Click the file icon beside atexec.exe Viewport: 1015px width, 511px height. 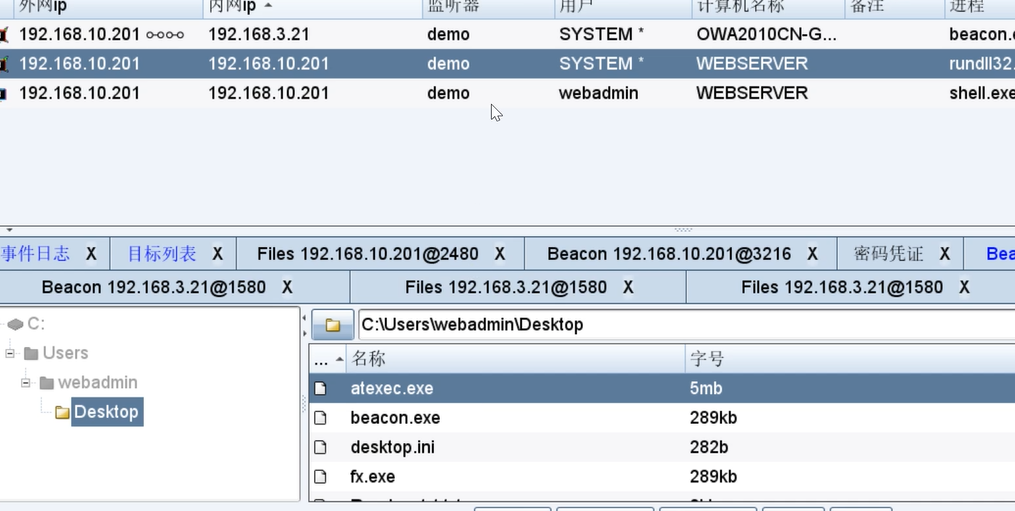(320, 388)
